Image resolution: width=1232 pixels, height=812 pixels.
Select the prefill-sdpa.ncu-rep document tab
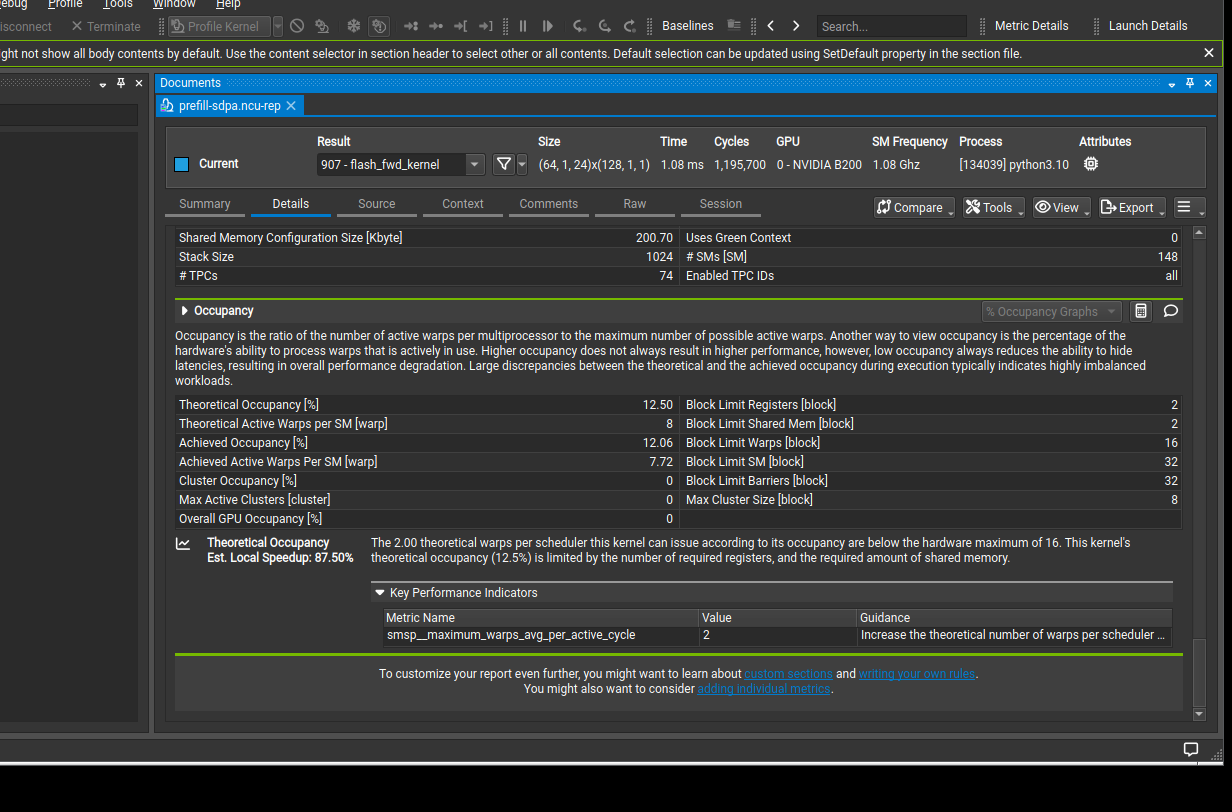pyautogui.click(x=230, y=105)
